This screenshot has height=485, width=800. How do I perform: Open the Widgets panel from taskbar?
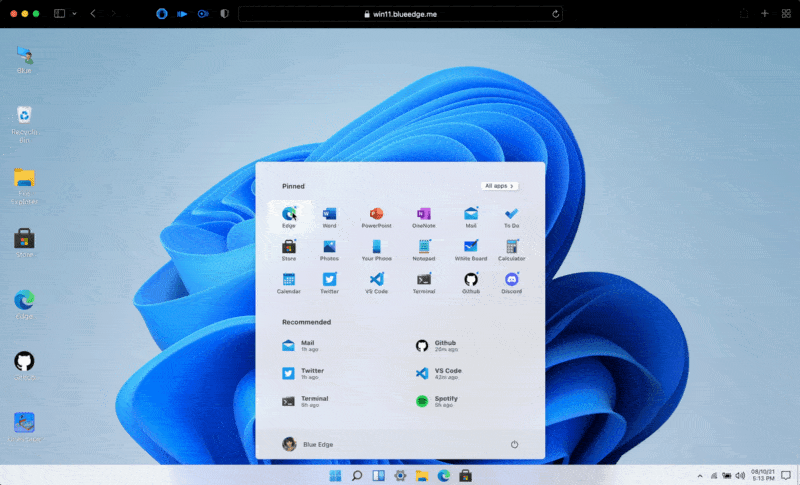pos(379,475)
